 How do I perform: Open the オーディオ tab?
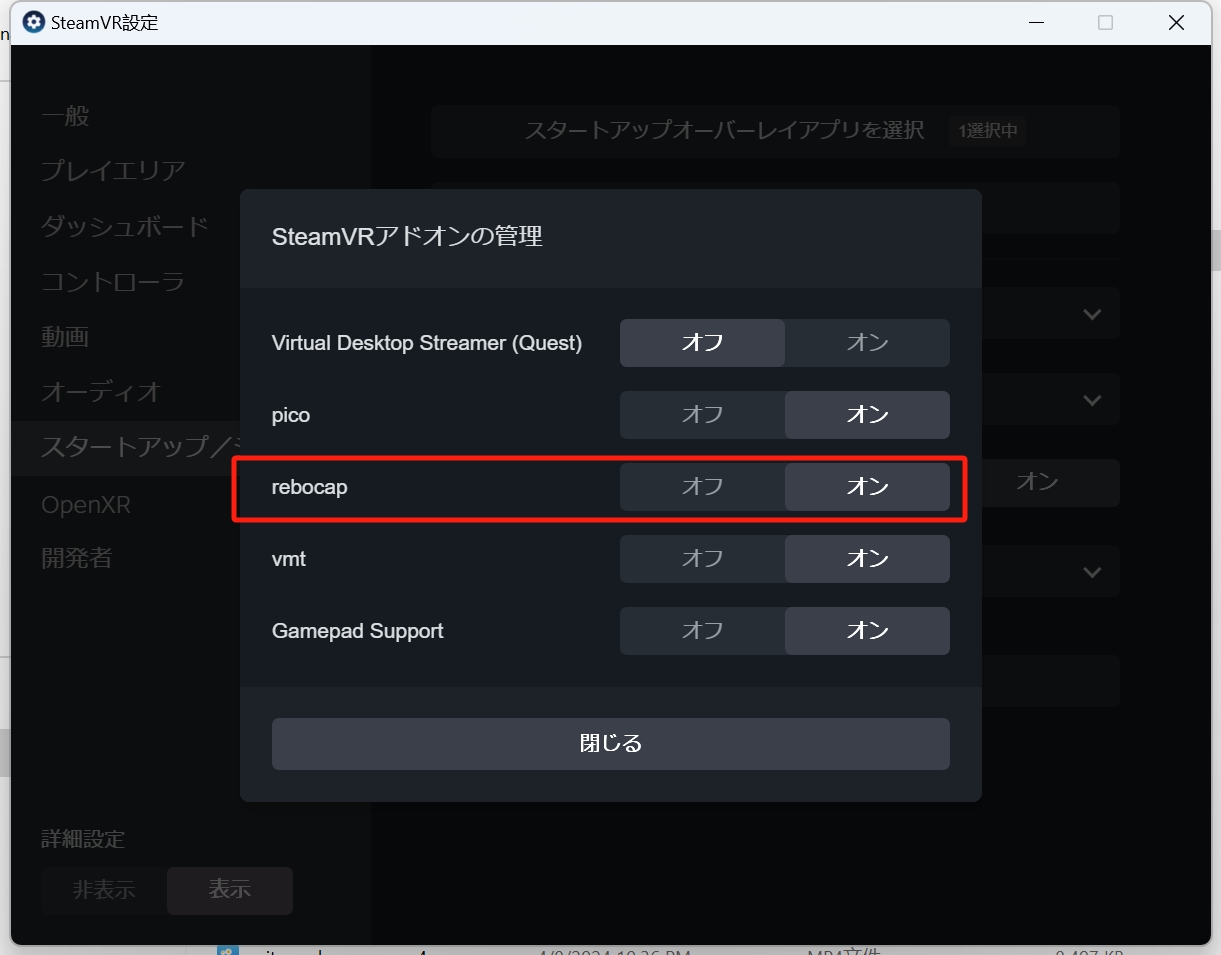click(101, 392)
